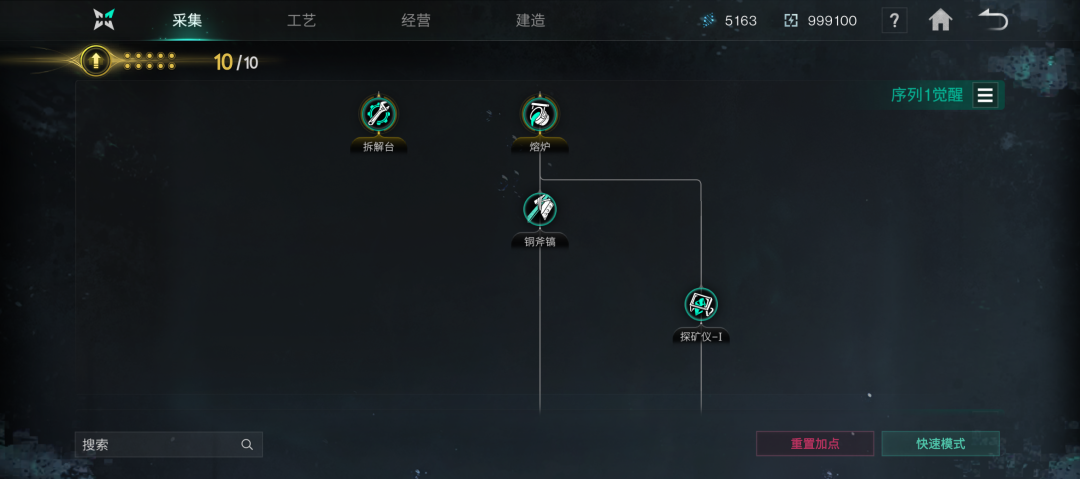The height and width of the screenshot is (479, 1080).
Task: Click the 5163 crystal currency counter
Action: (729, 21)
